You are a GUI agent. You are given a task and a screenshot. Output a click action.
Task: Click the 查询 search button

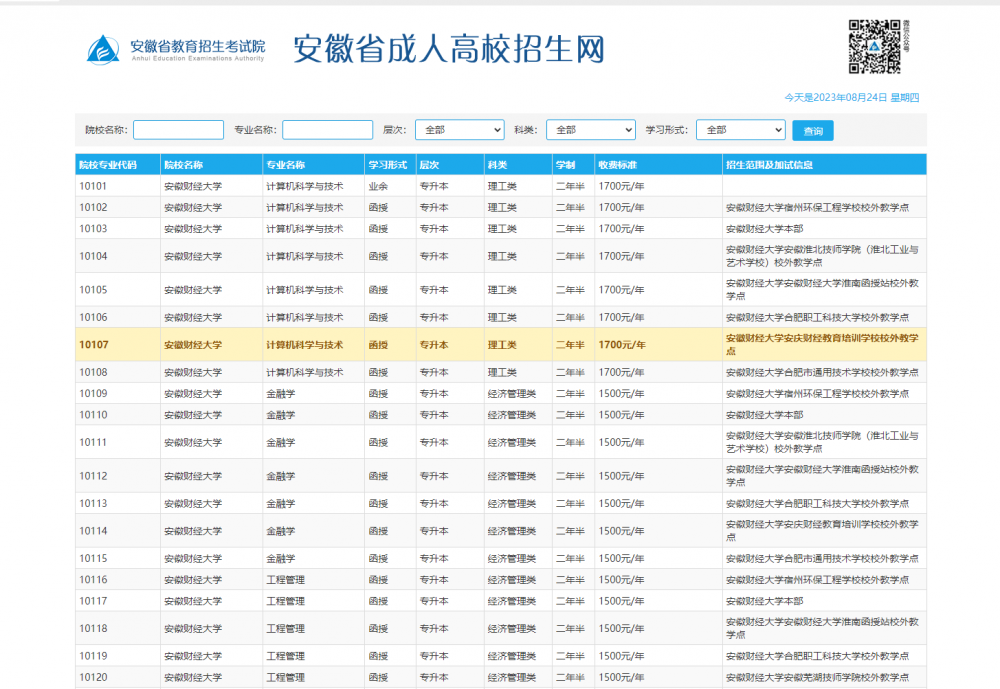[x=813, y=131]
